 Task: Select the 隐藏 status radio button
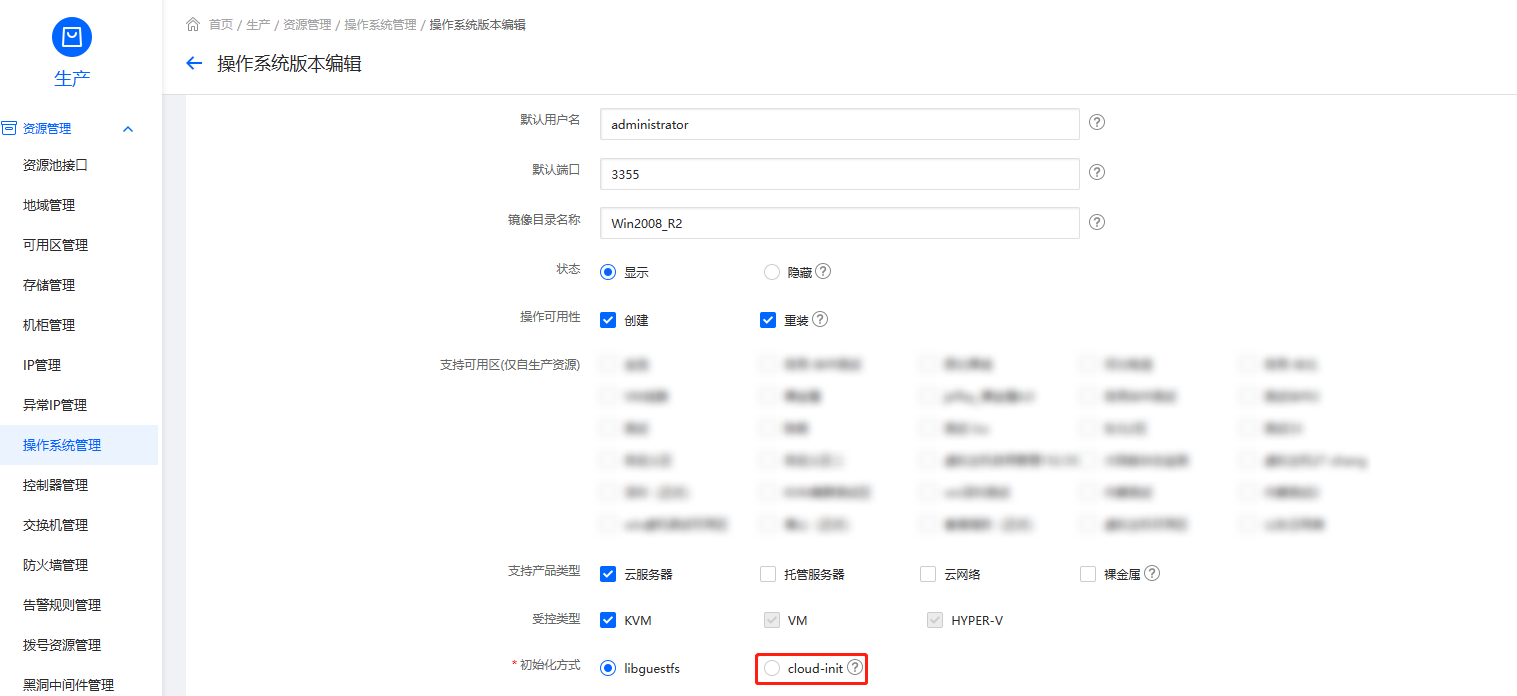pyautogui.click(x=772, y=272)
